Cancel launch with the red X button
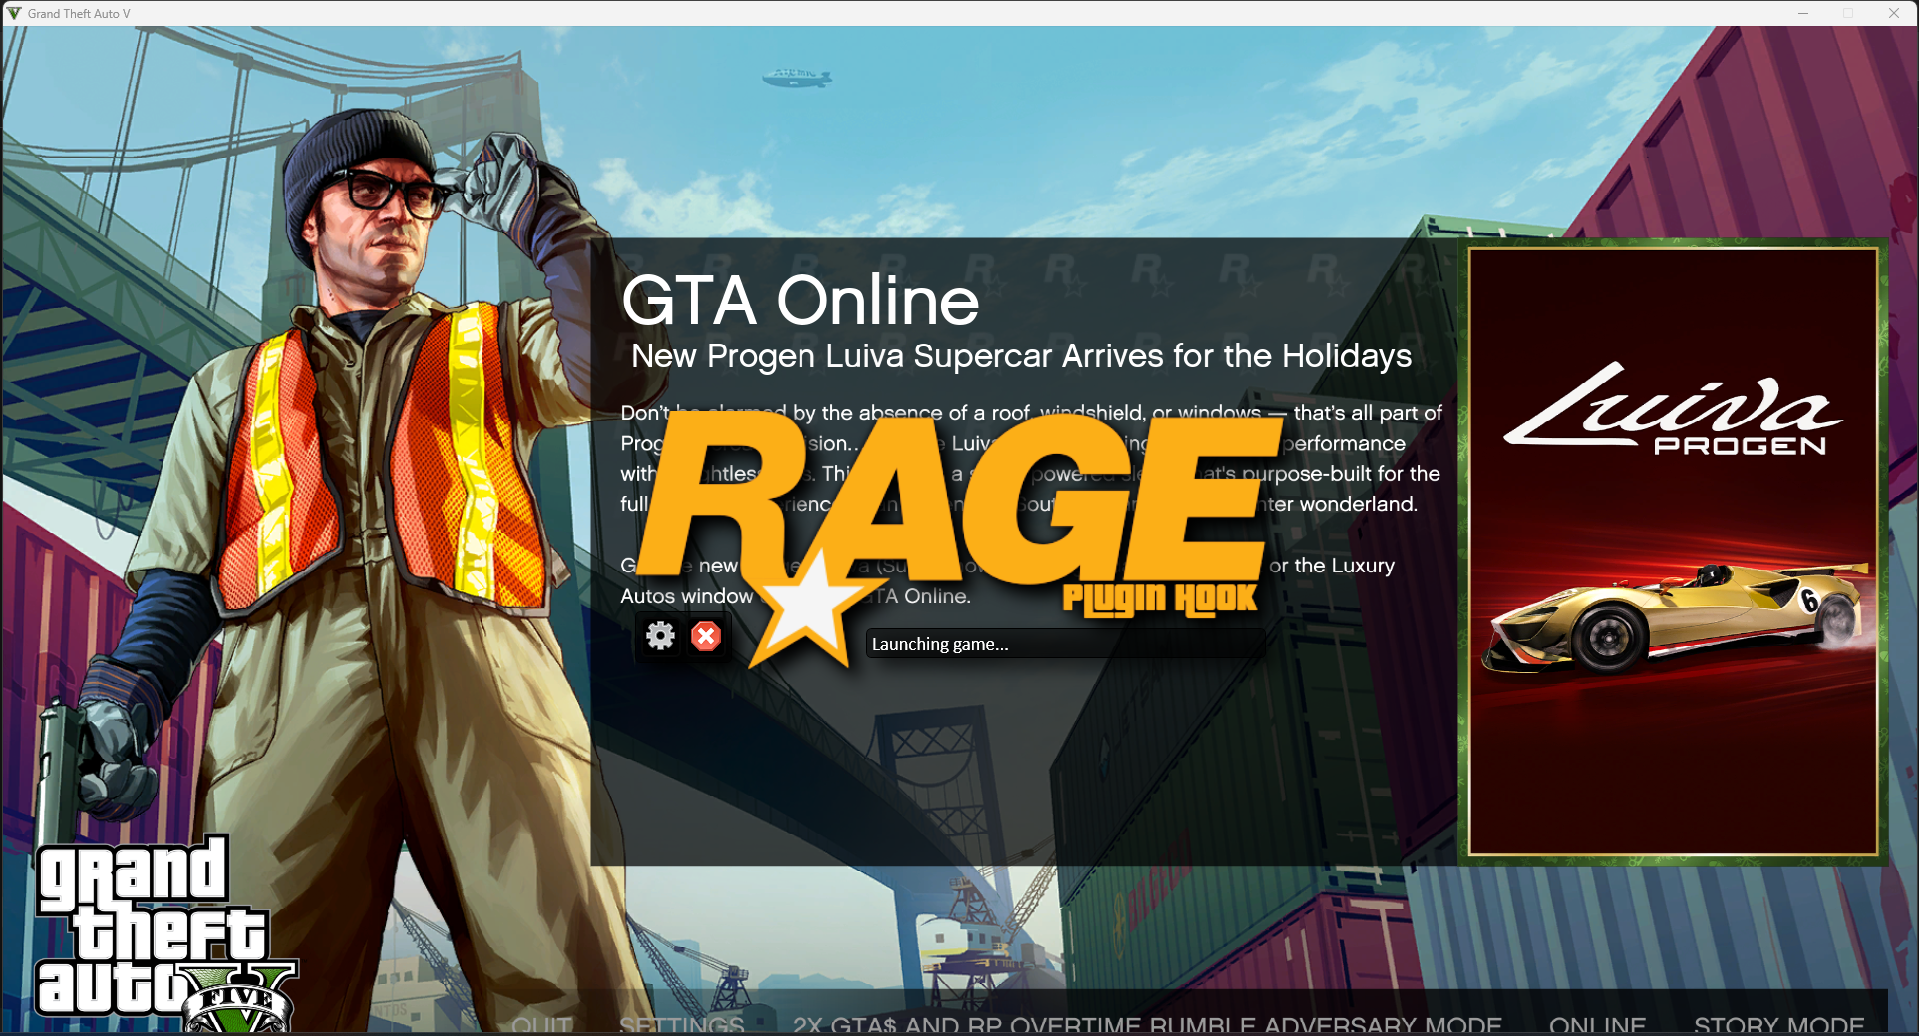Image resolution: width=1919 pixels, height=1036 pixels. [x=706, y=636]
